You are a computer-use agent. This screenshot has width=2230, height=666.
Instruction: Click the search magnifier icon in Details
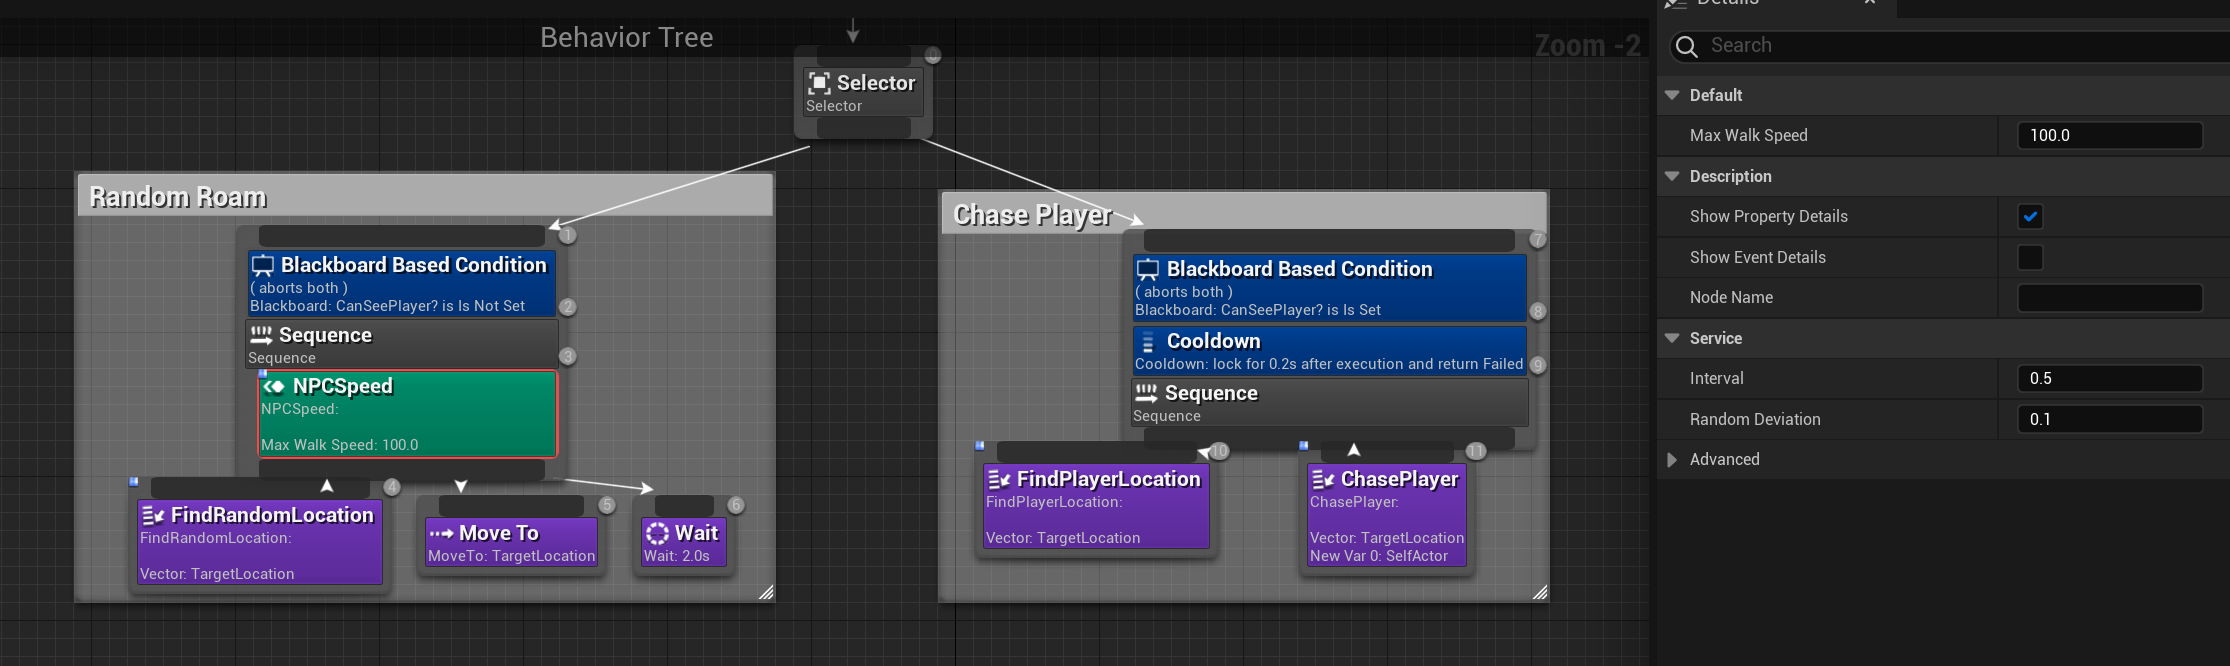(x=1686, y=47)
